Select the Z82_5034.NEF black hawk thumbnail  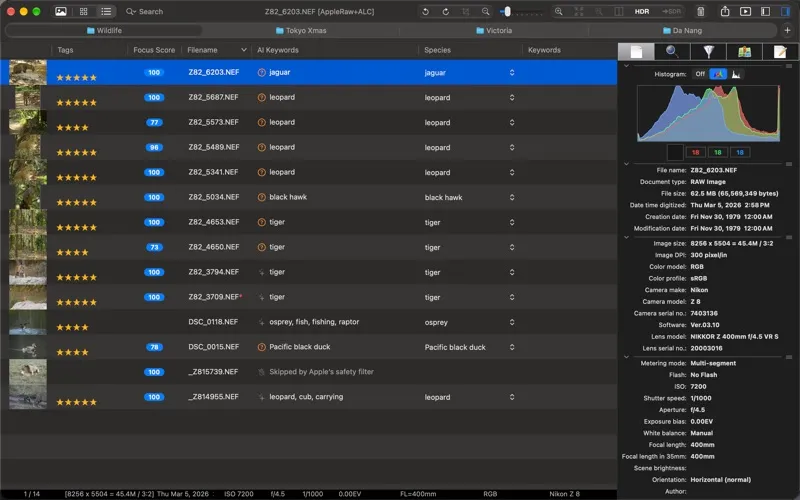[28, 197]
